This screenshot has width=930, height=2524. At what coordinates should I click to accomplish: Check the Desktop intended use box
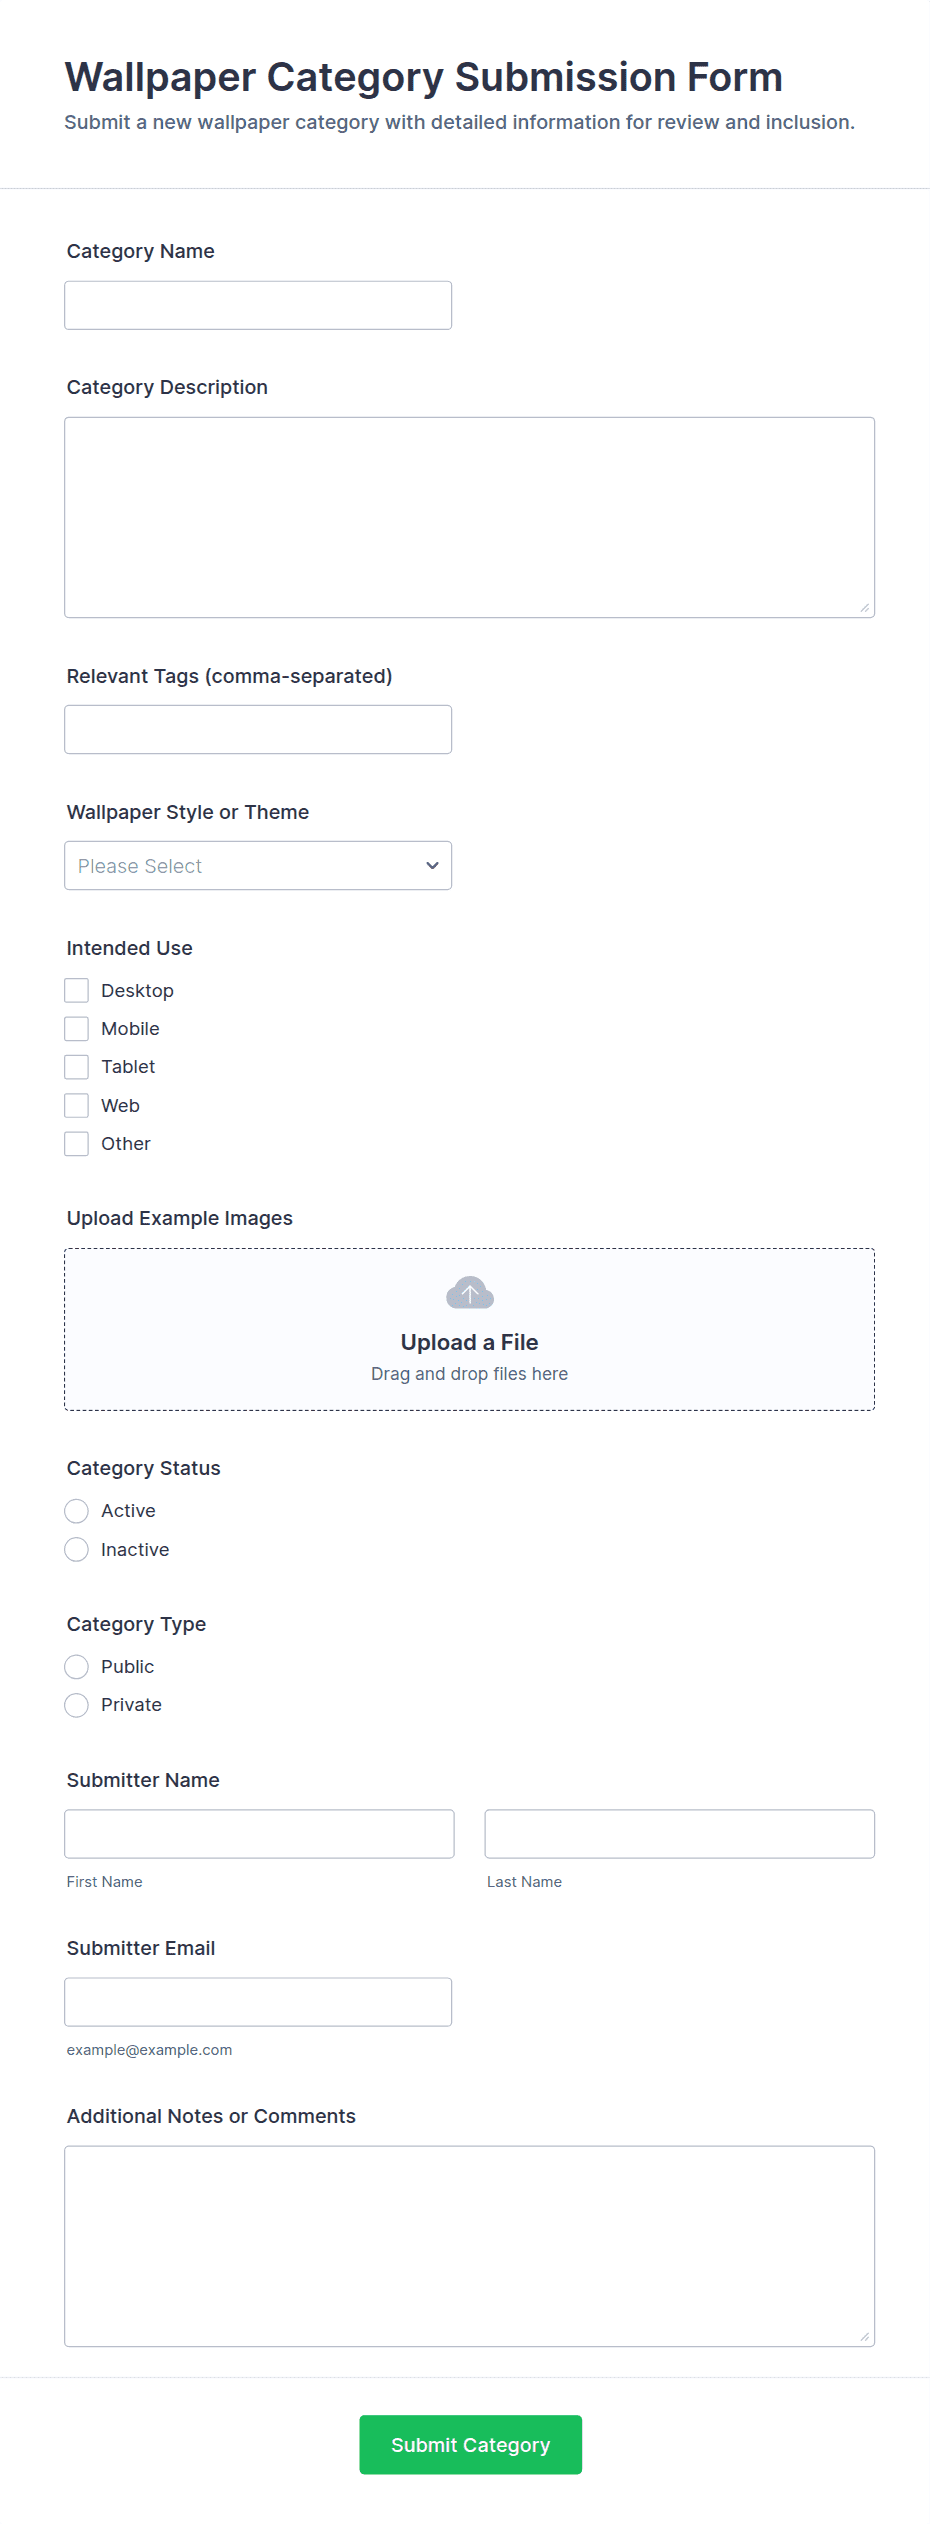tap(77, 991)
